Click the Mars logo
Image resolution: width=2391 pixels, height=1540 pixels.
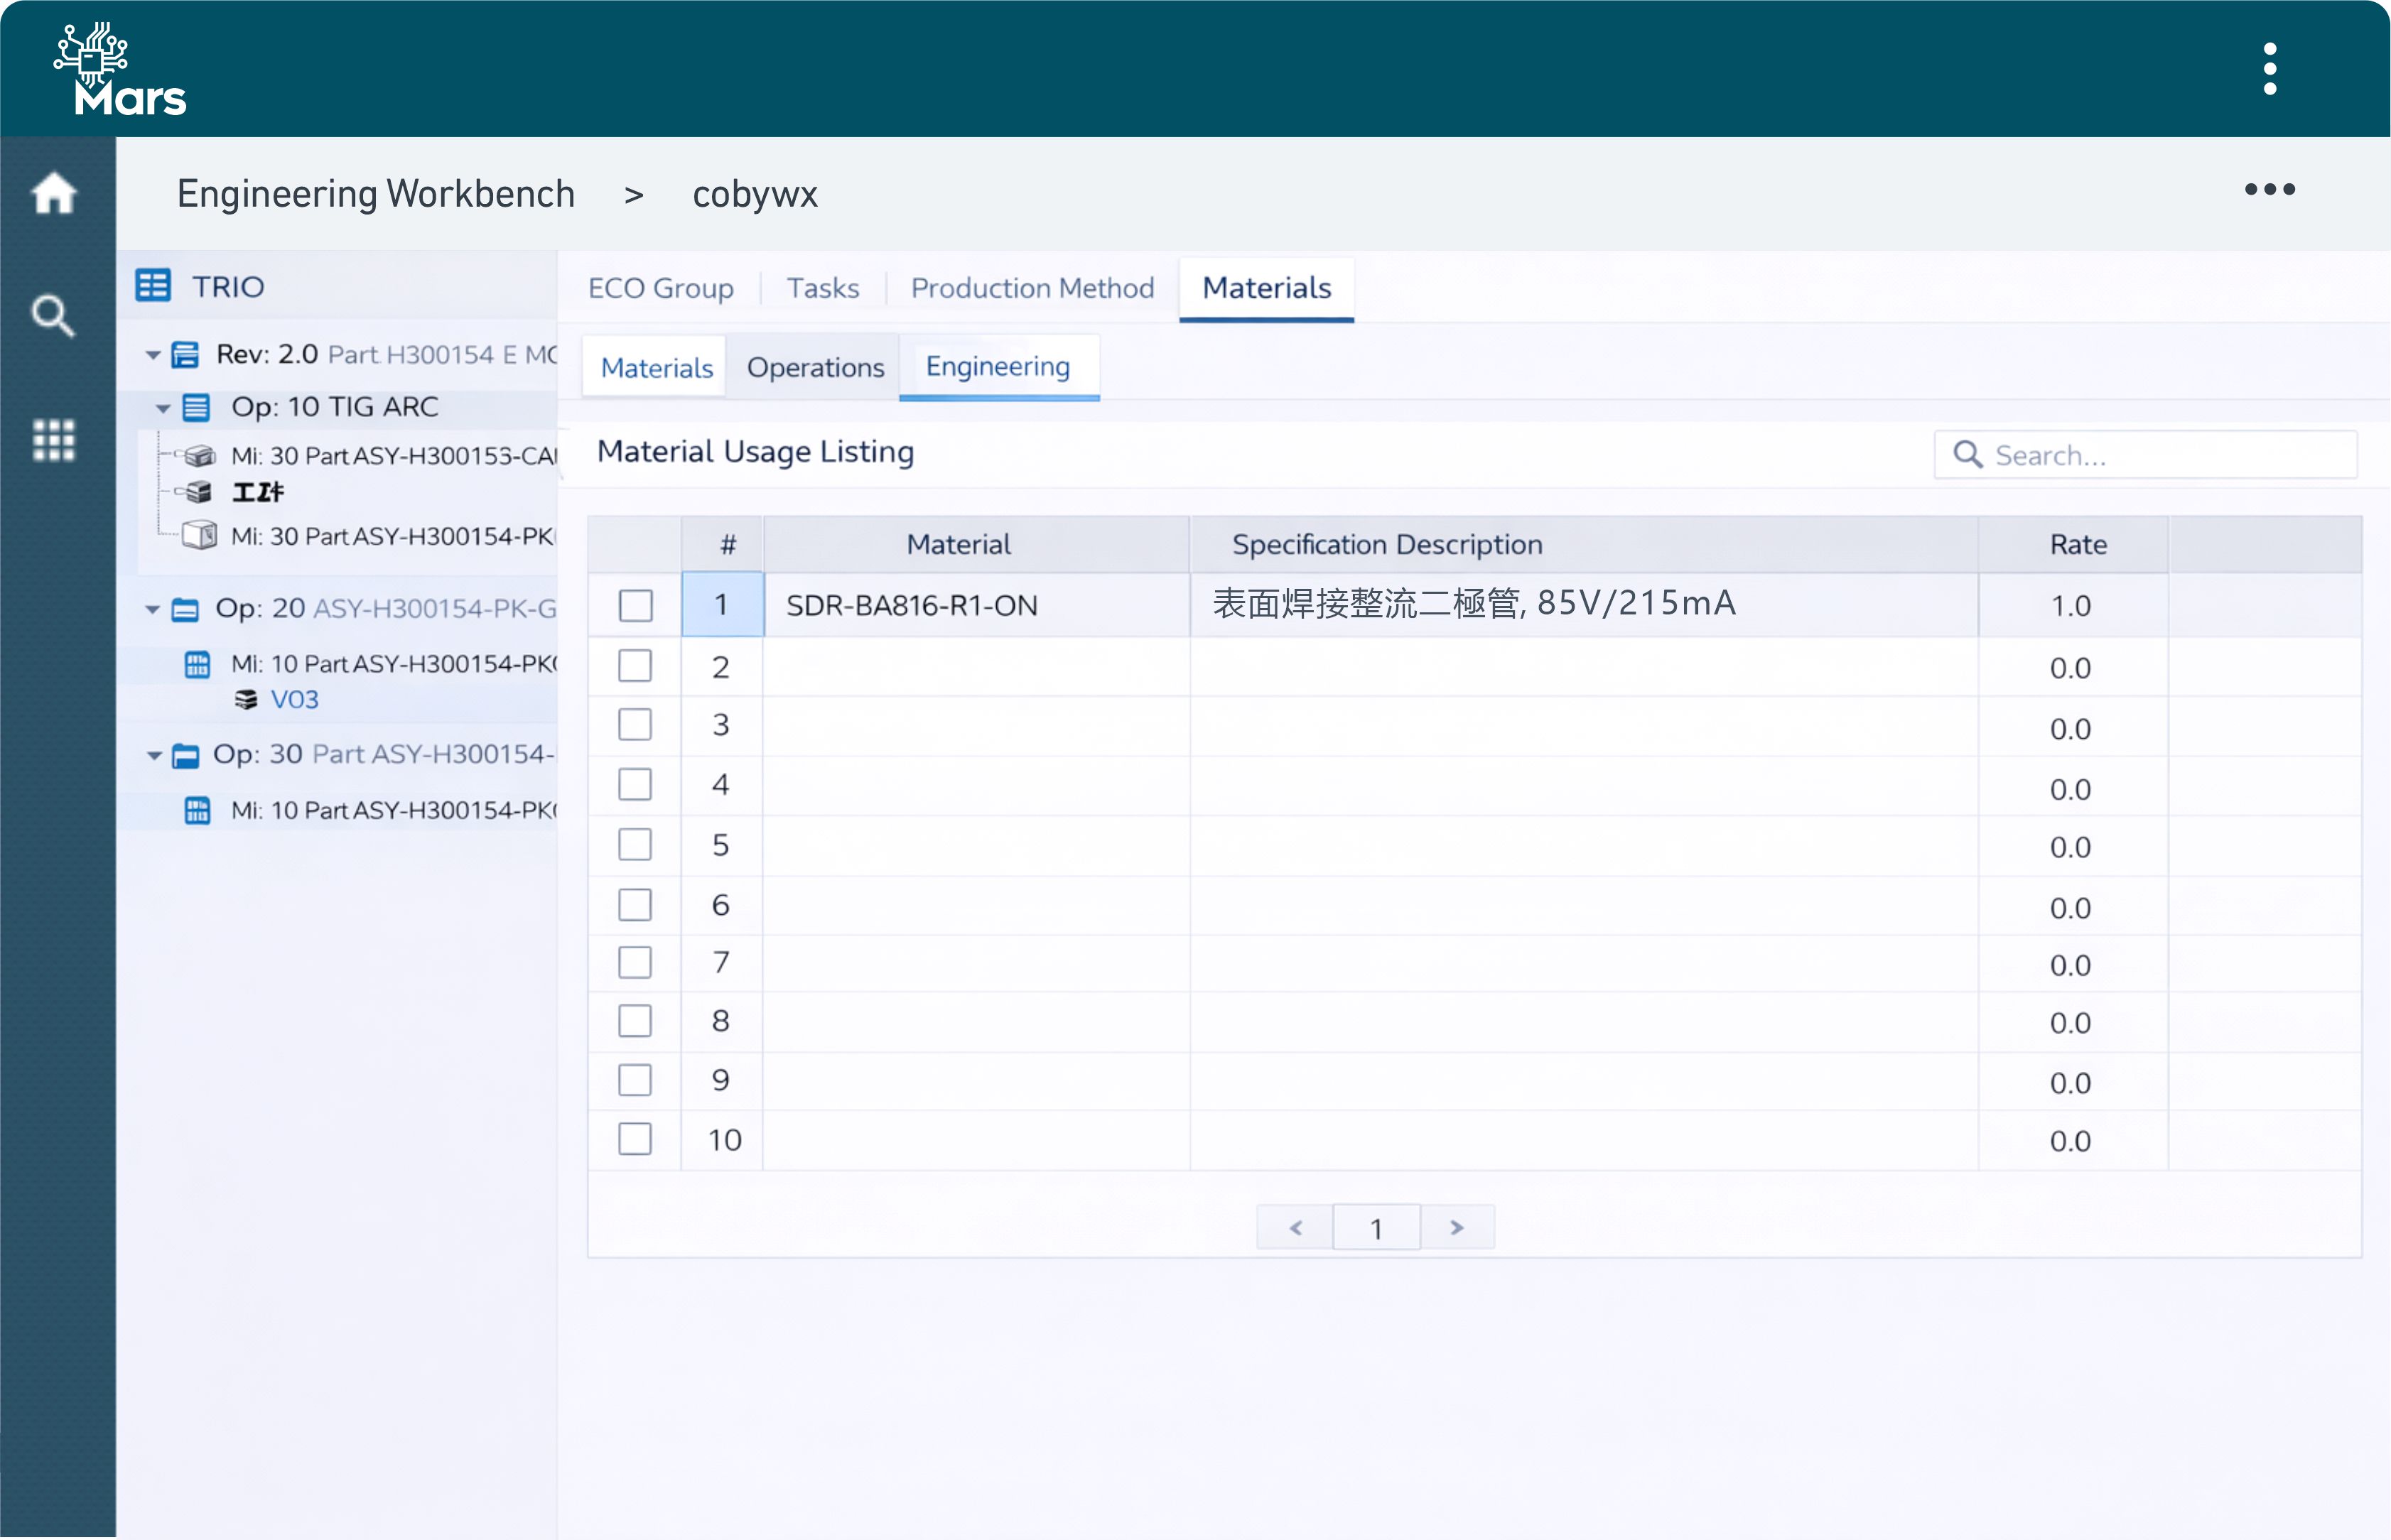pos(120,70)
